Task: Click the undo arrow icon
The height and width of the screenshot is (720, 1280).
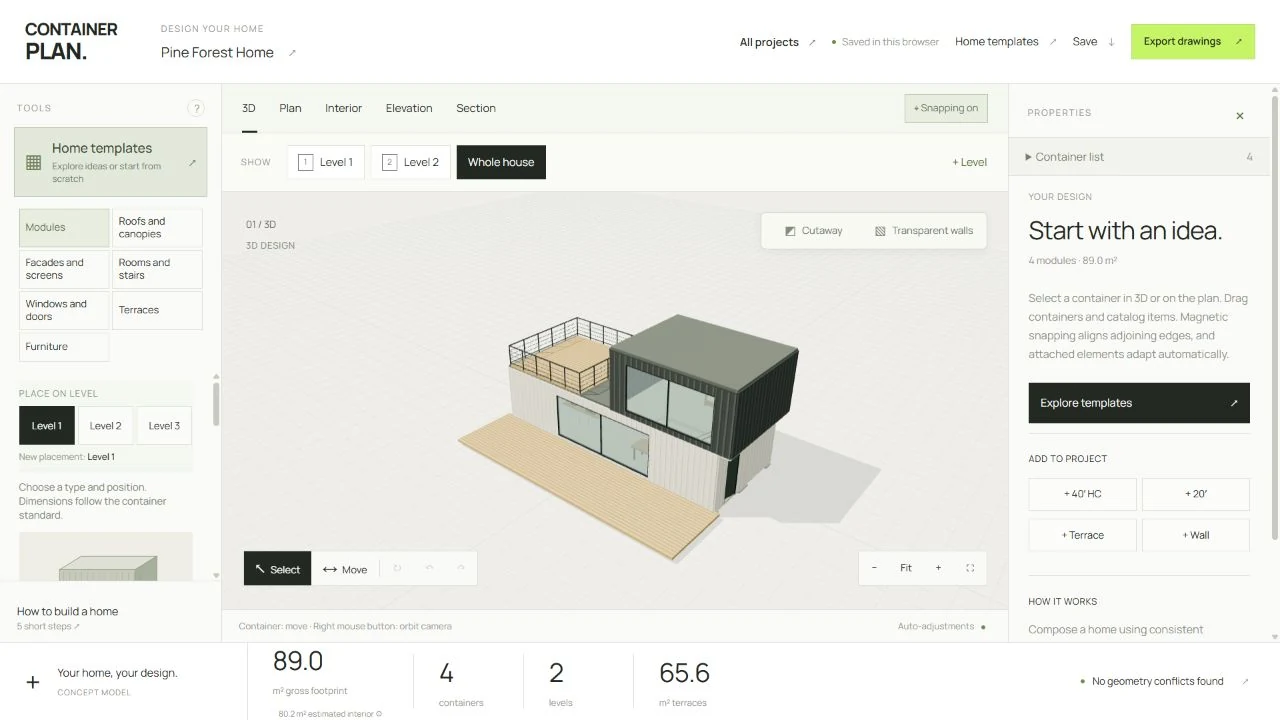Action: (429, 568)
